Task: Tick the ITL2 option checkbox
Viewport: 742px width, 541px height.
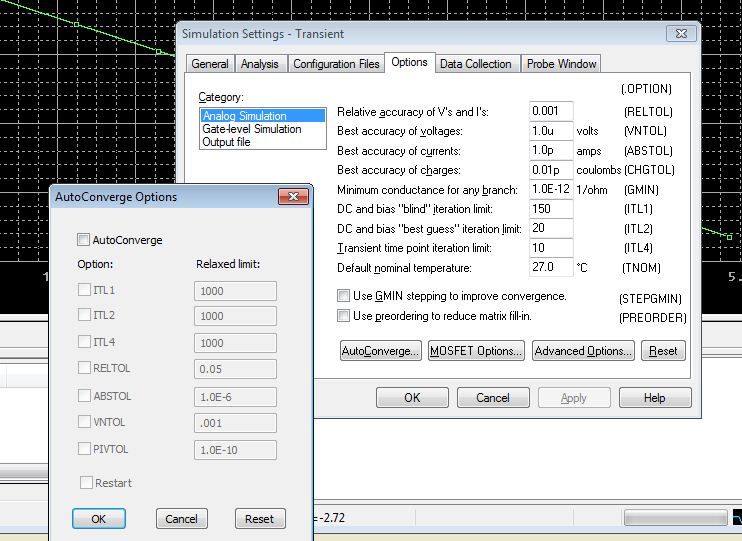Action: [84, 314]
